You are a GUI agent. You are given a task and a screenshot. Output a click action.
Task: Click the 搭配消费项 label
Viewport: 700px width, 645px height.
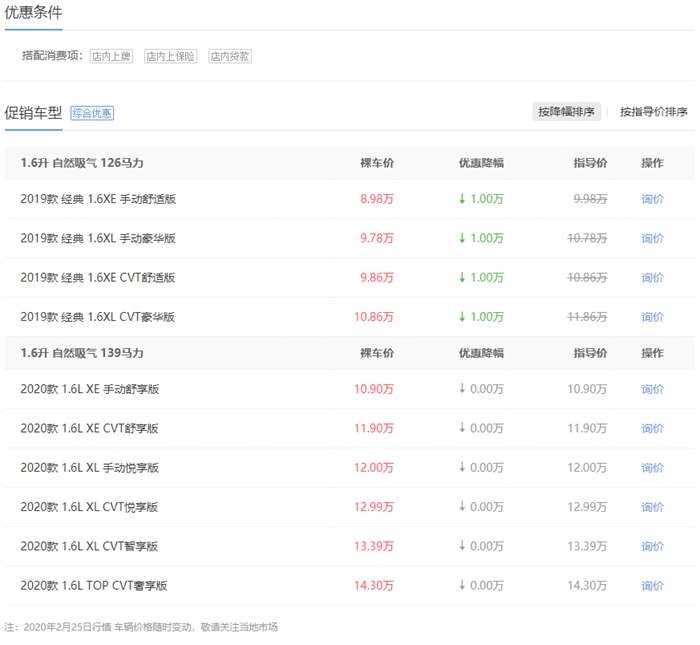pos(52,56)
